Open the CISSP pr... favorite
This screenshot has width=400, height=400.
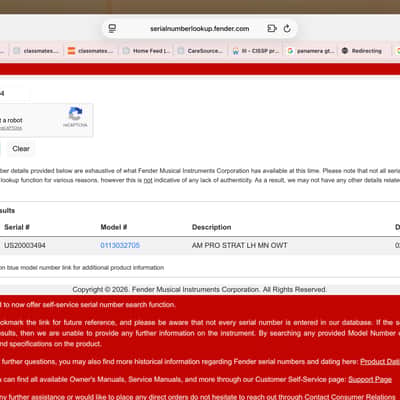tap(255, 51)
